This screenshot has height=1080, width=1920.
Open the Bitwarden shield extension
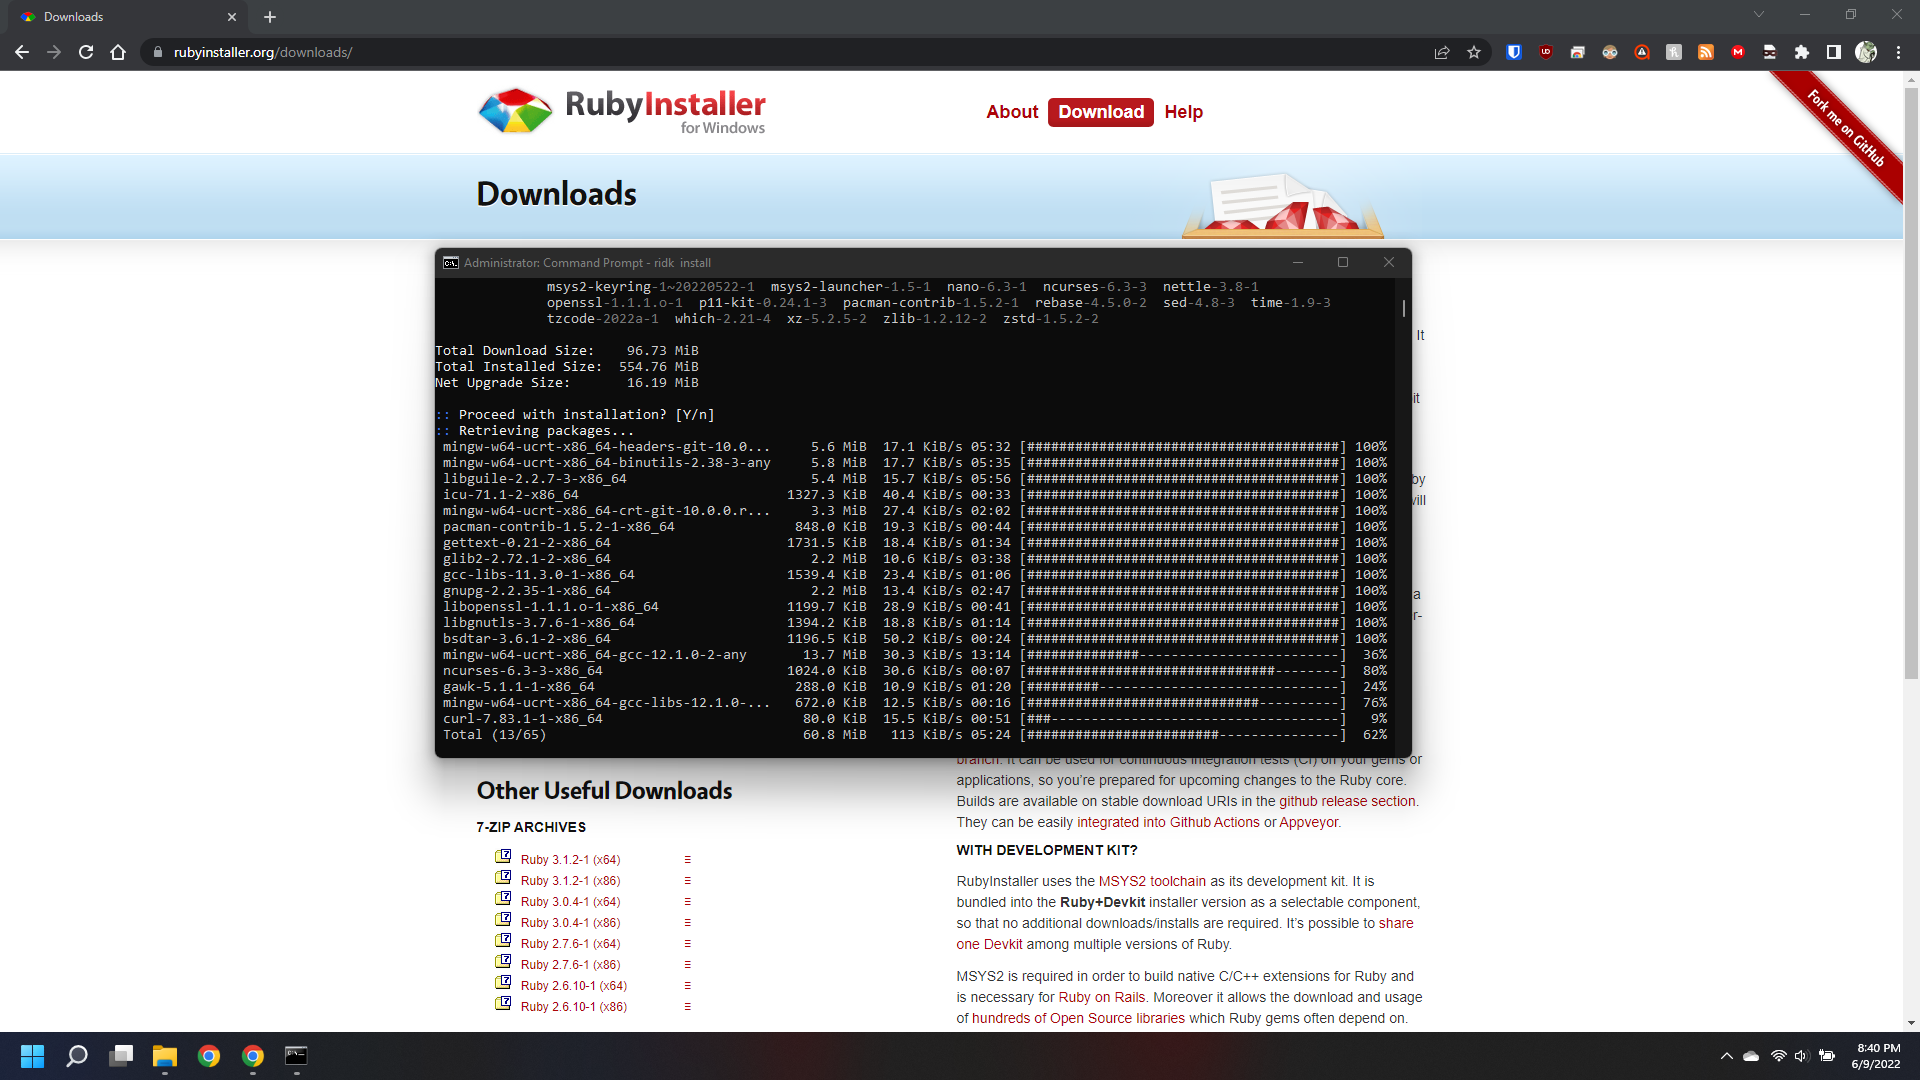(x=1514, y=52)
